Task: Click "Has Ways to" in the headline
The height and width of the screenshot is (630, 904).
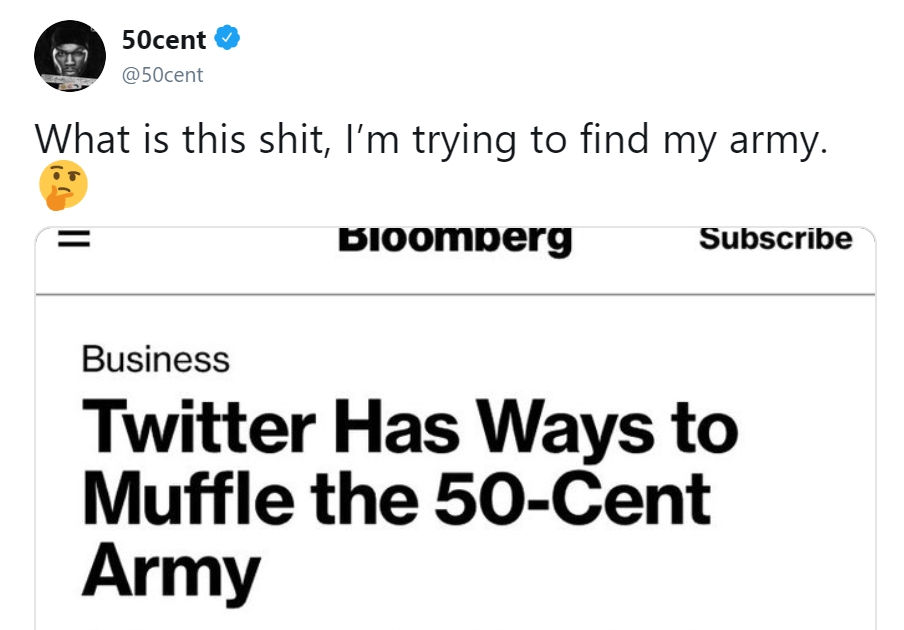Action: click(536, 427)
